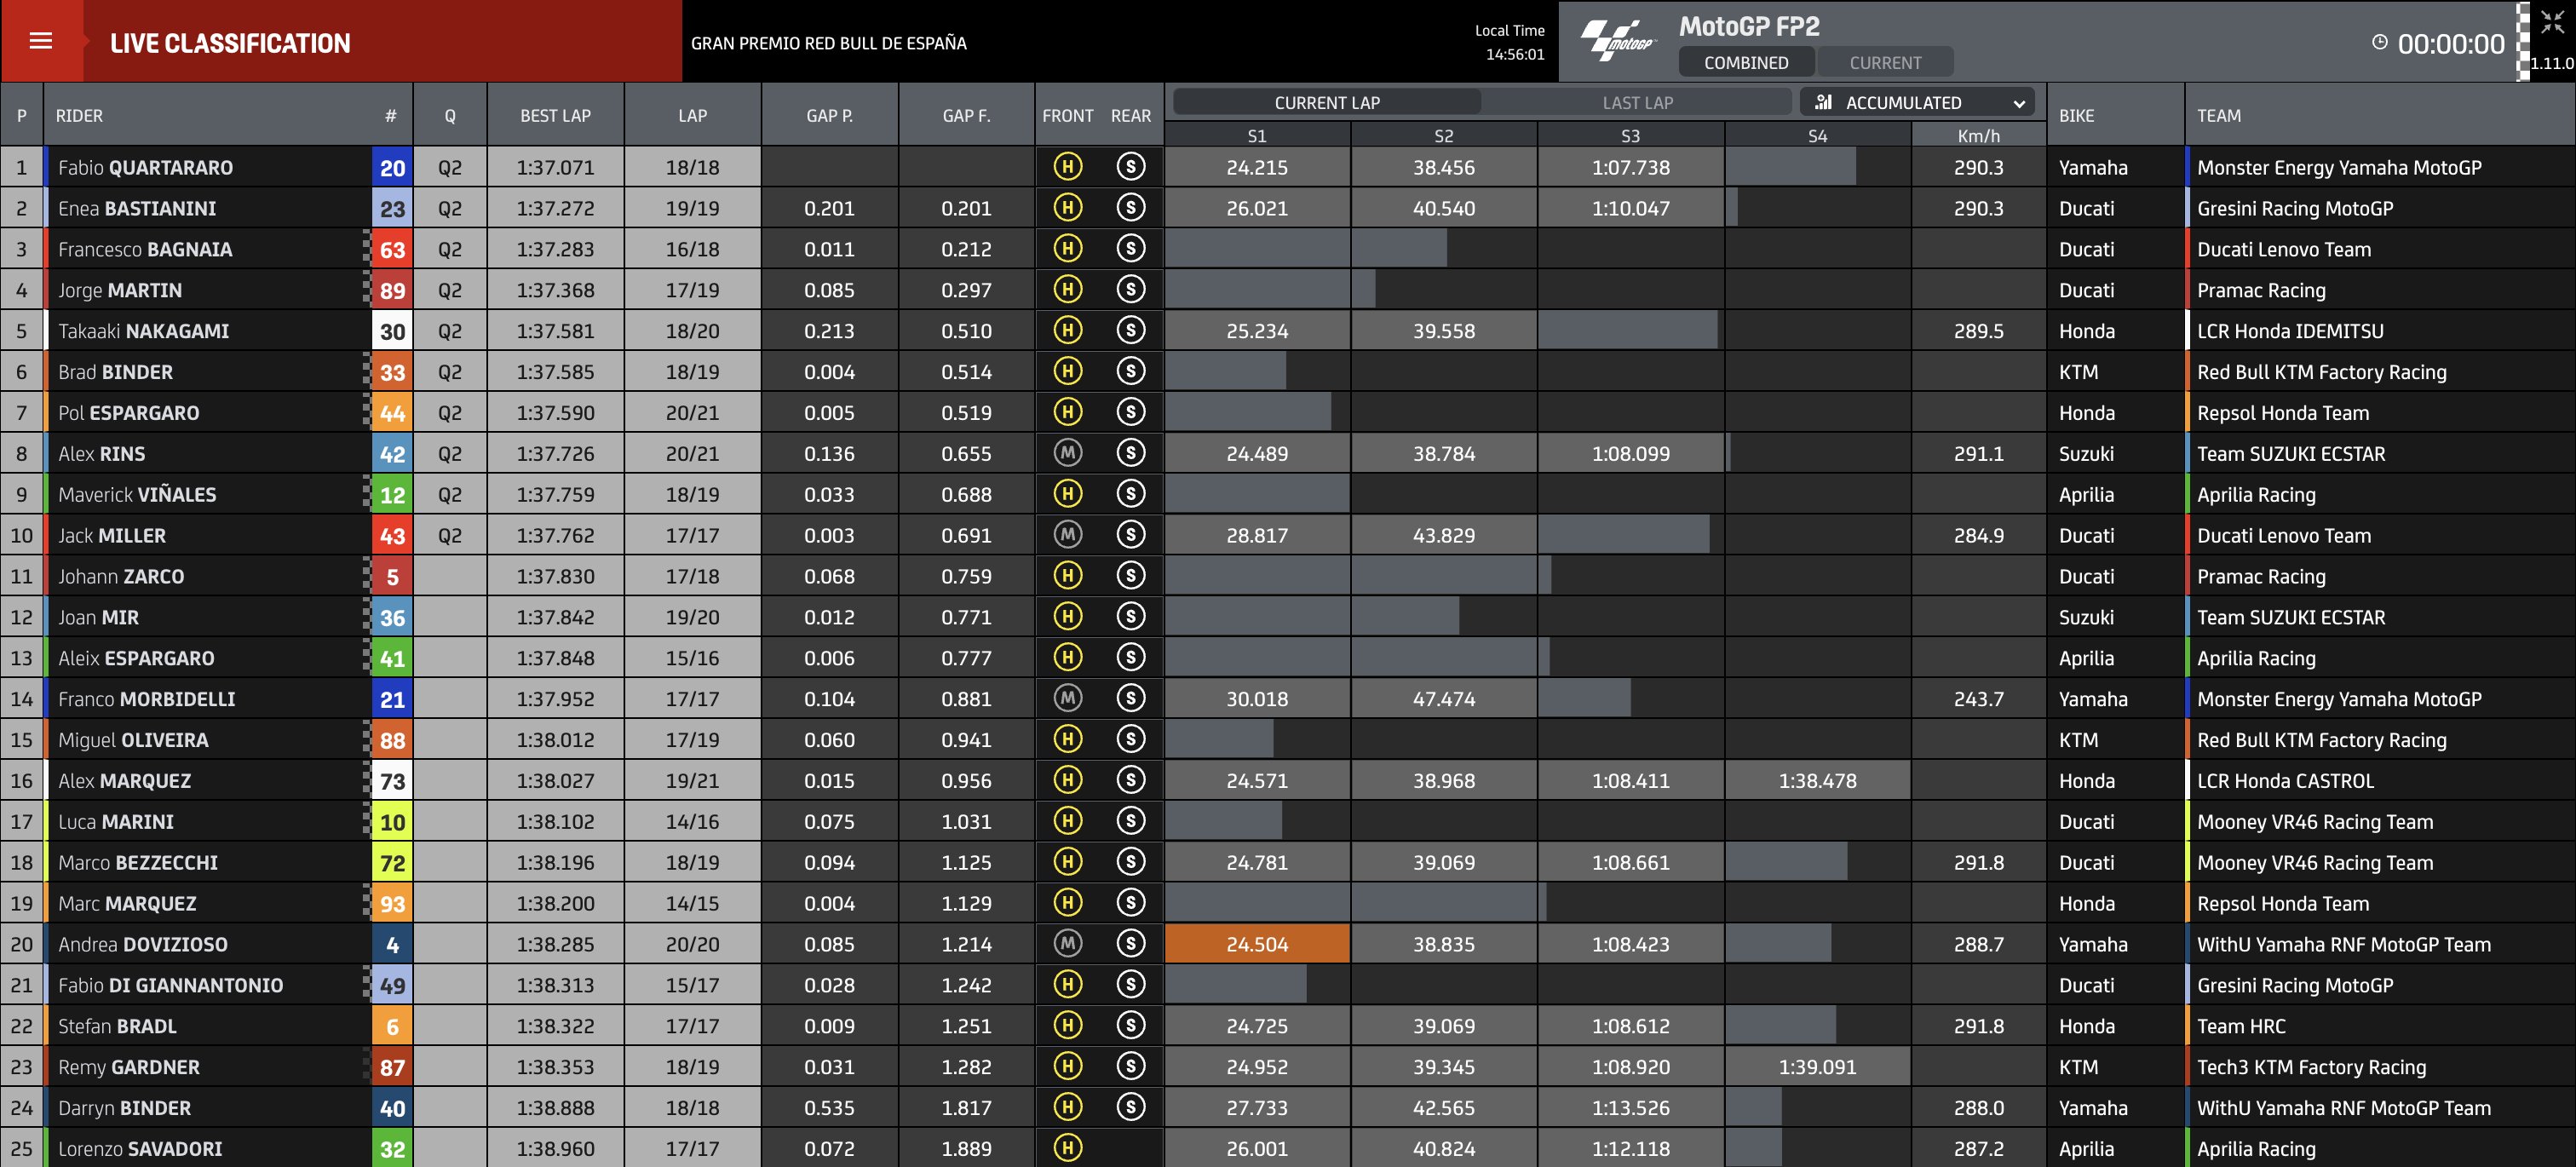
Task: Click LCR Honda IDEMITSU team name
Action: (2290, 330)
